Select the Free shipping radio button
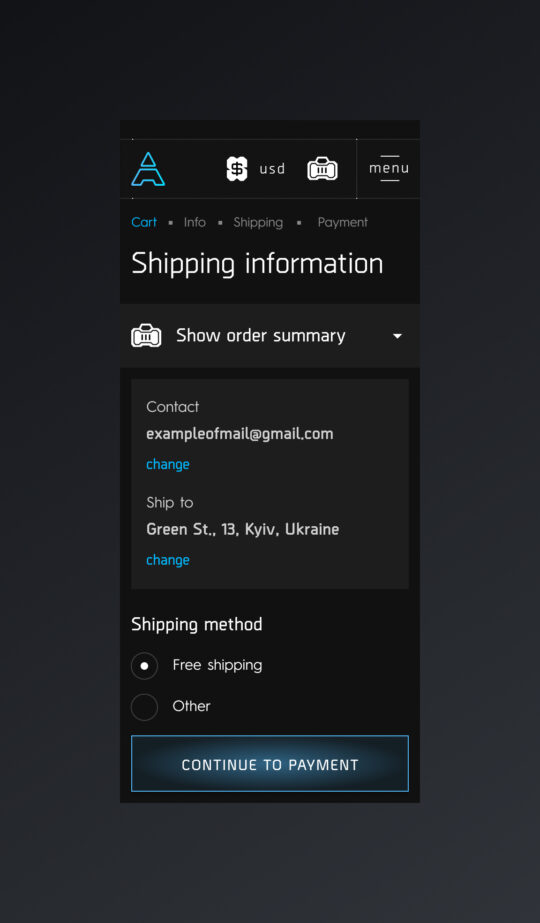 click(144, 666)
